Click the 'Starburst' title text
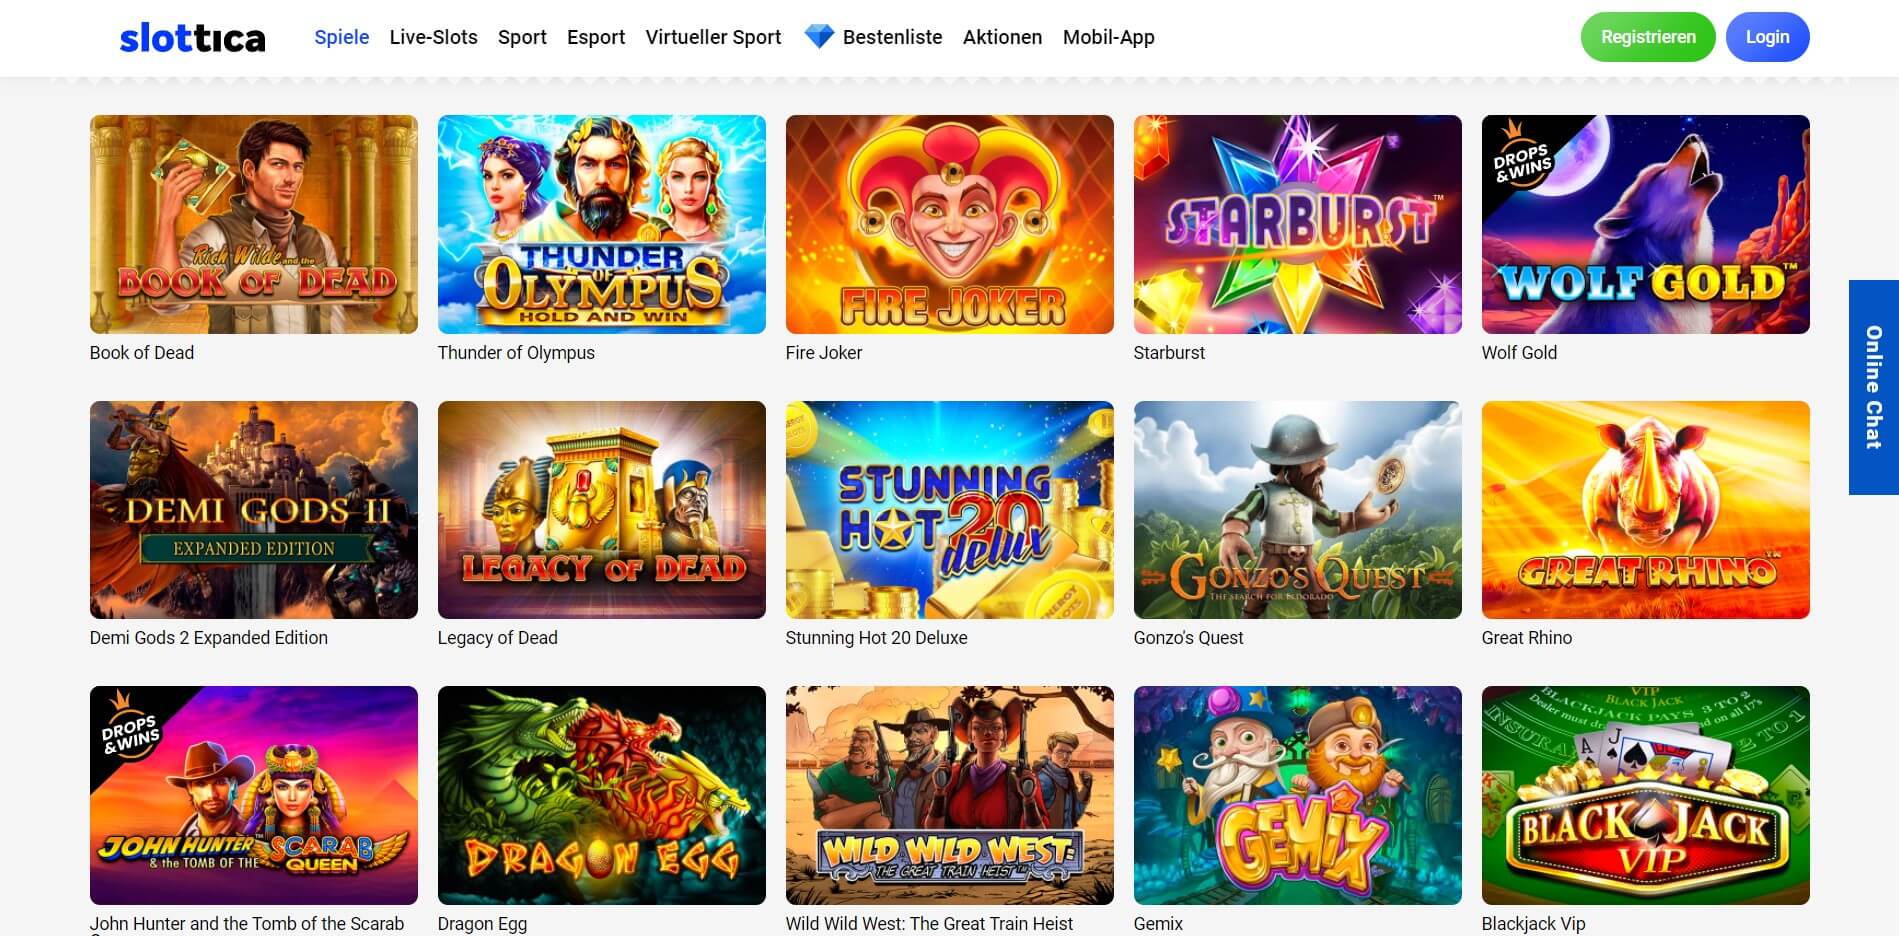 (x=1169, y=353)
